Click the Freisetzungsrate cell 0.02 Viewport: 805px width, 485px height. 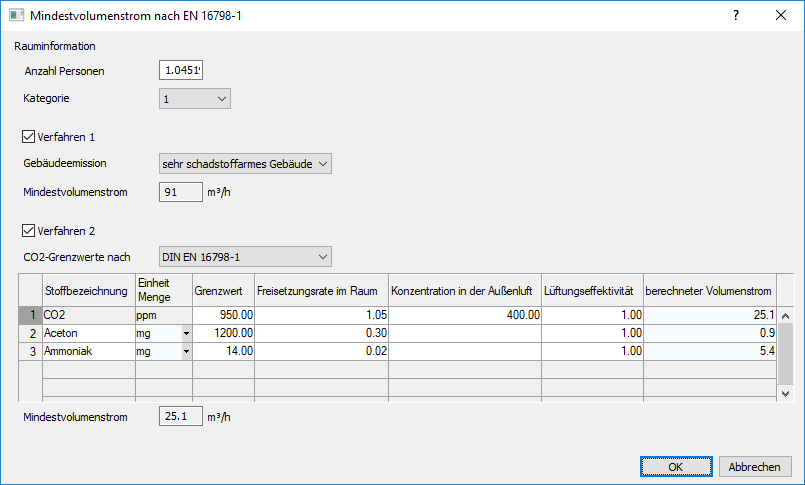click(321, 352)
